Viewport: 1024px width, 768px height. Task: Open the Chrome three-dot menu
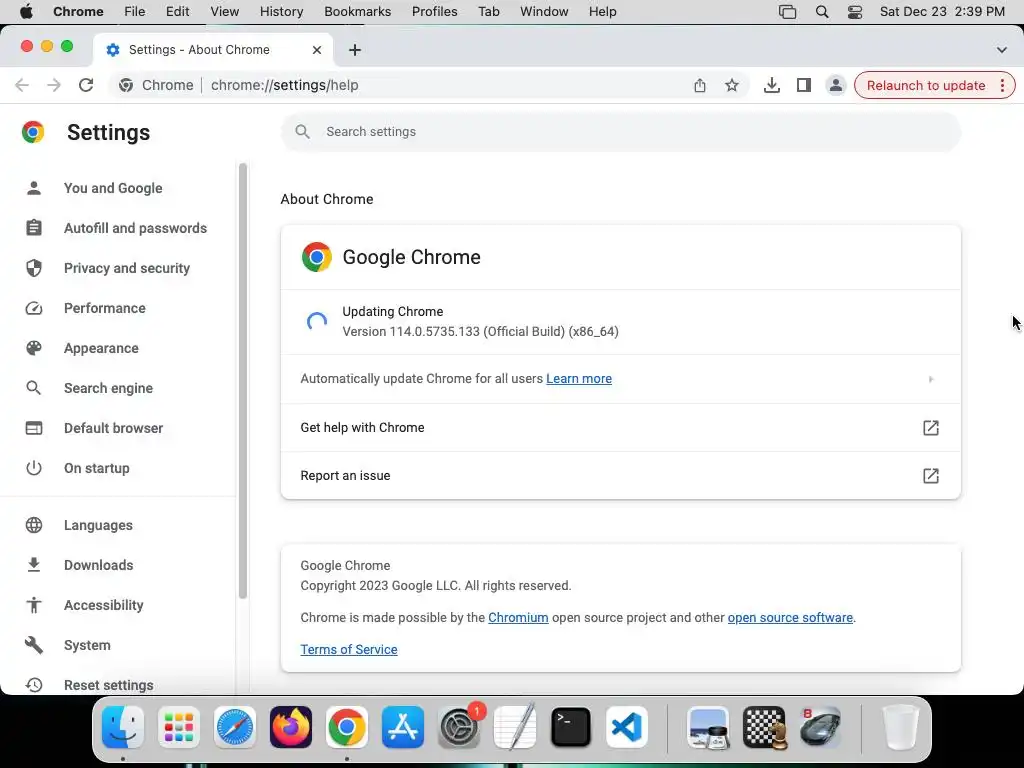(1002, 85)
